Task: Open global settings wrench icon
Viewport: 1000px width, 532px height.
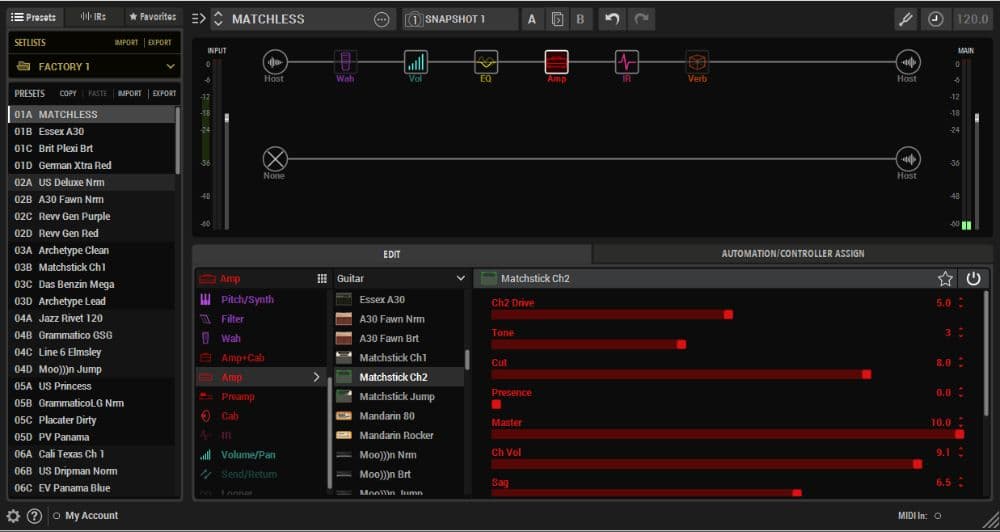Action: tap(906, 19)
